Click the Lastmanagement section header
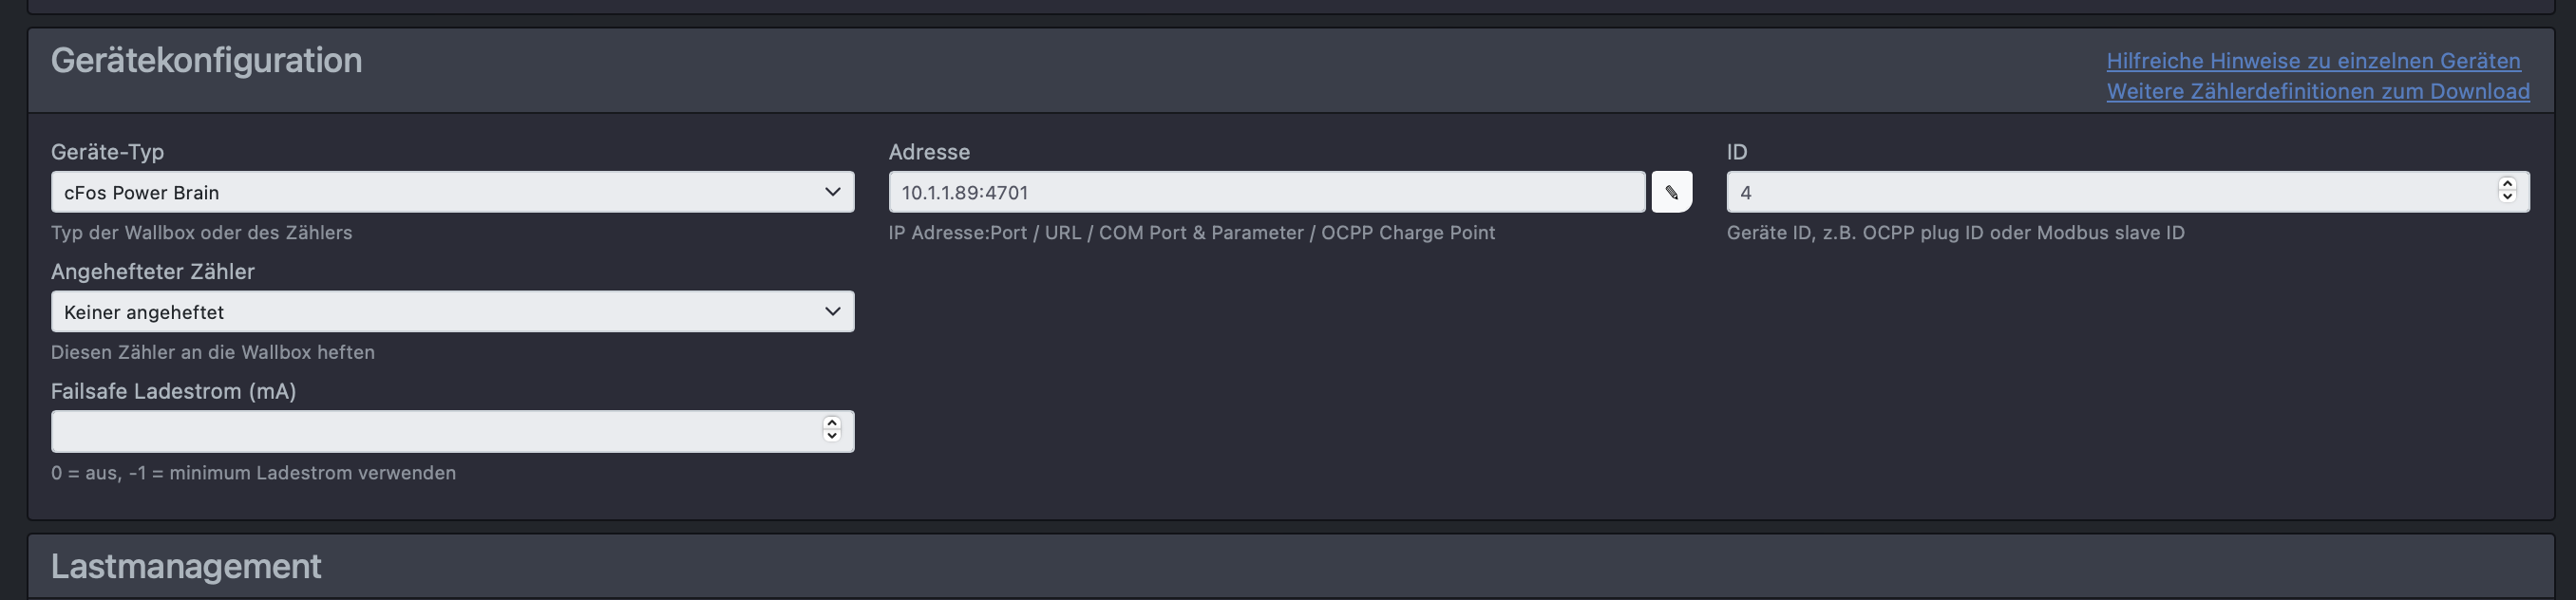This screenshot has width=2576, height=600. click(x=186, y=566)
